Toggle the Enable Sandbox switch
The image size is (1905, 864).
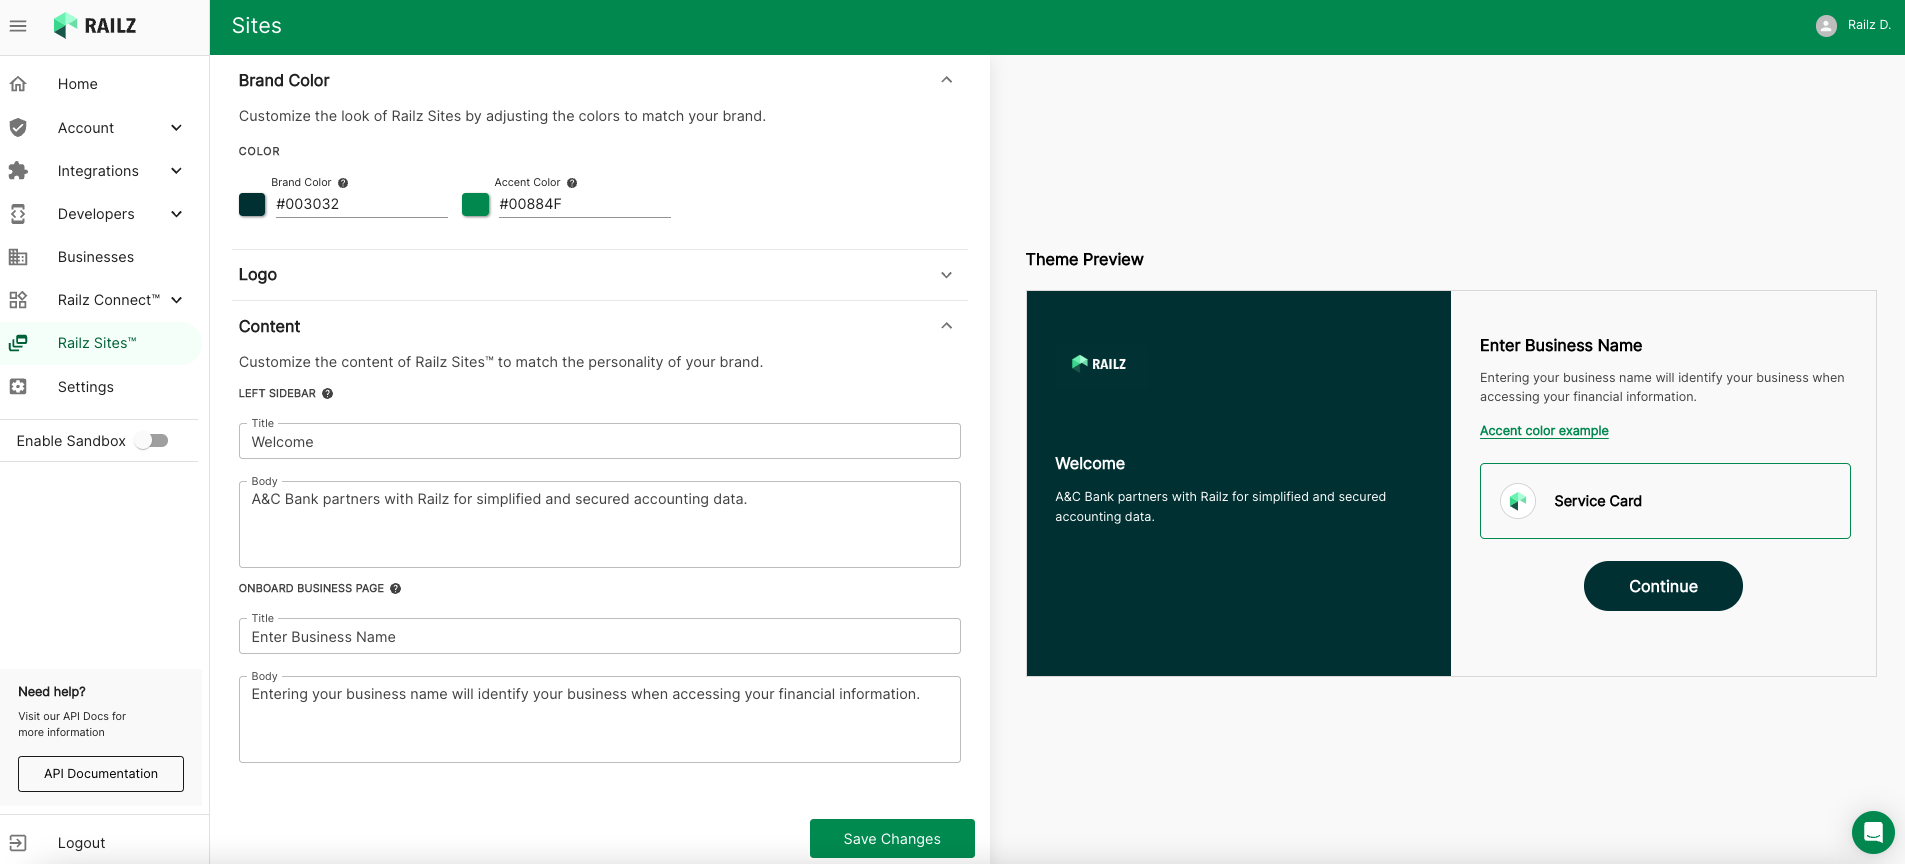click(152, 441)
